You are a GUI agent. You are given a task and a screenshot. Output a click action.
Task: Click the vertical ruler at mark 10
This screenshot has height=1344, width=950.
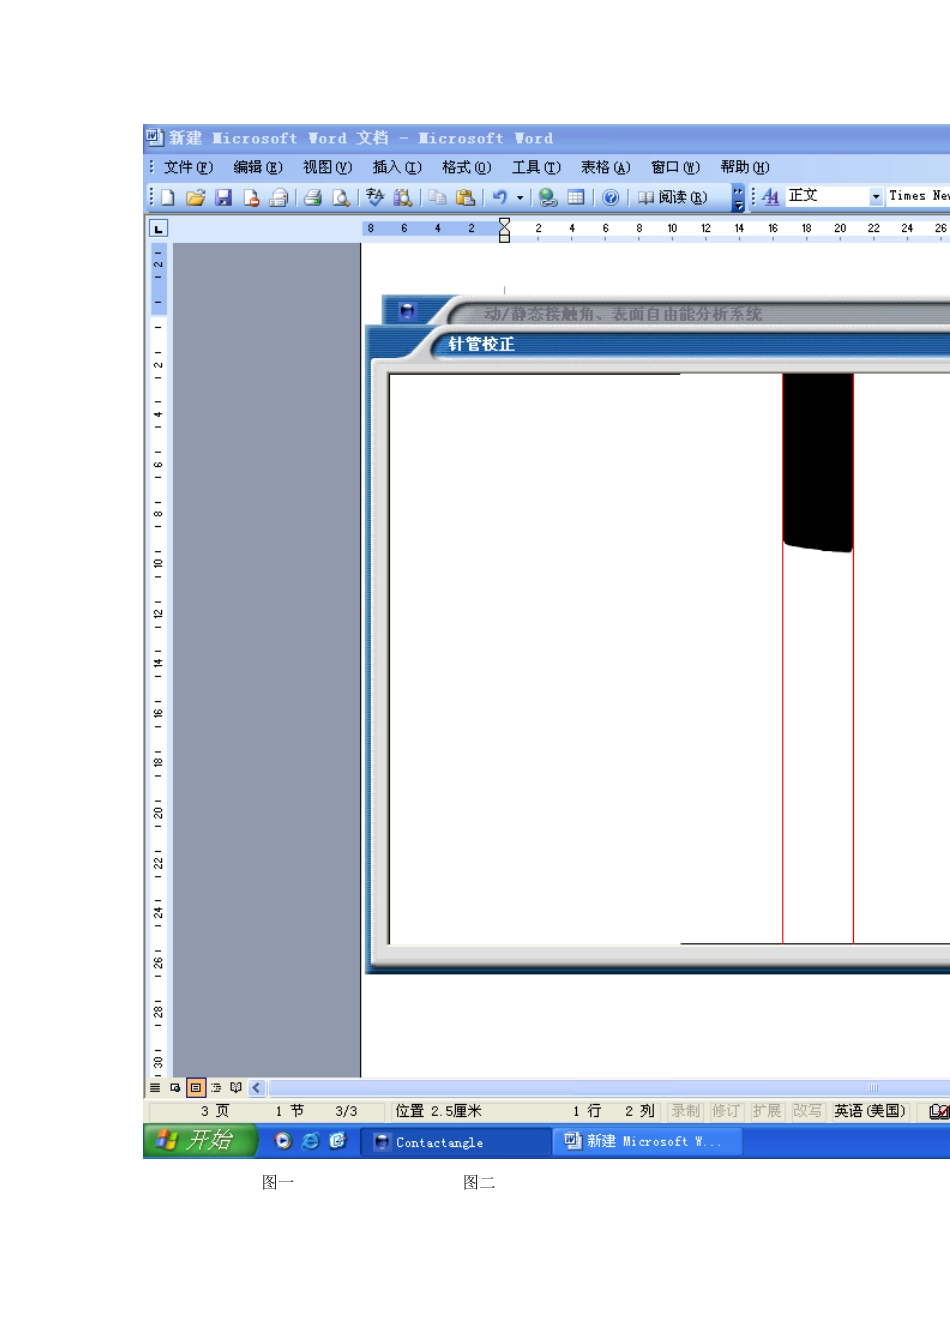(158, 563)
